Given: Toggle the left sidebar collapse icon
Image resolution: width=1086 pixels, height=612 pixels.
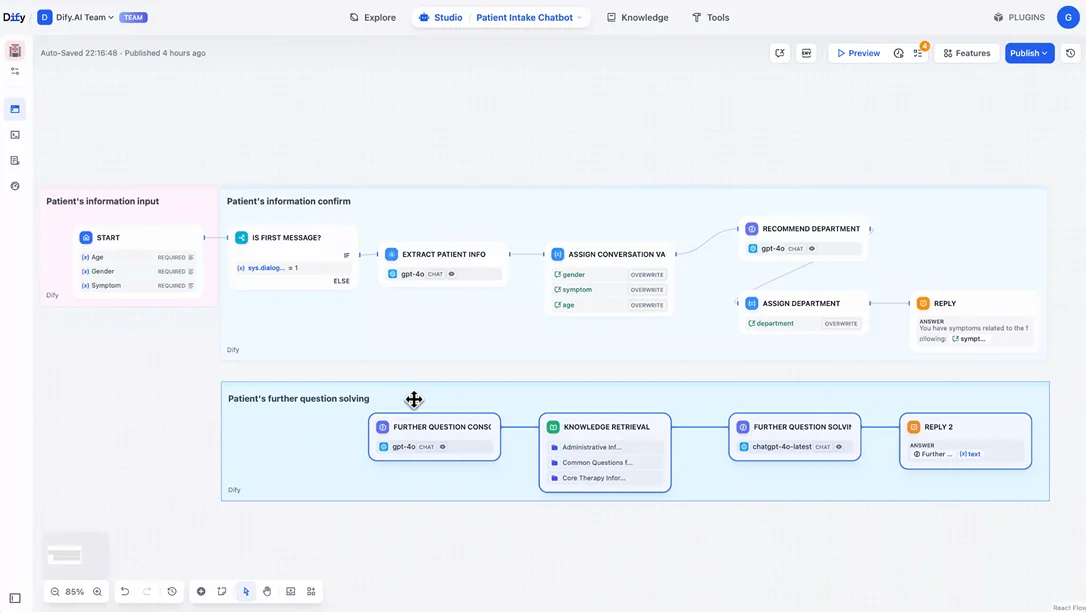Looking at the screenshot, I should [15, 598].
